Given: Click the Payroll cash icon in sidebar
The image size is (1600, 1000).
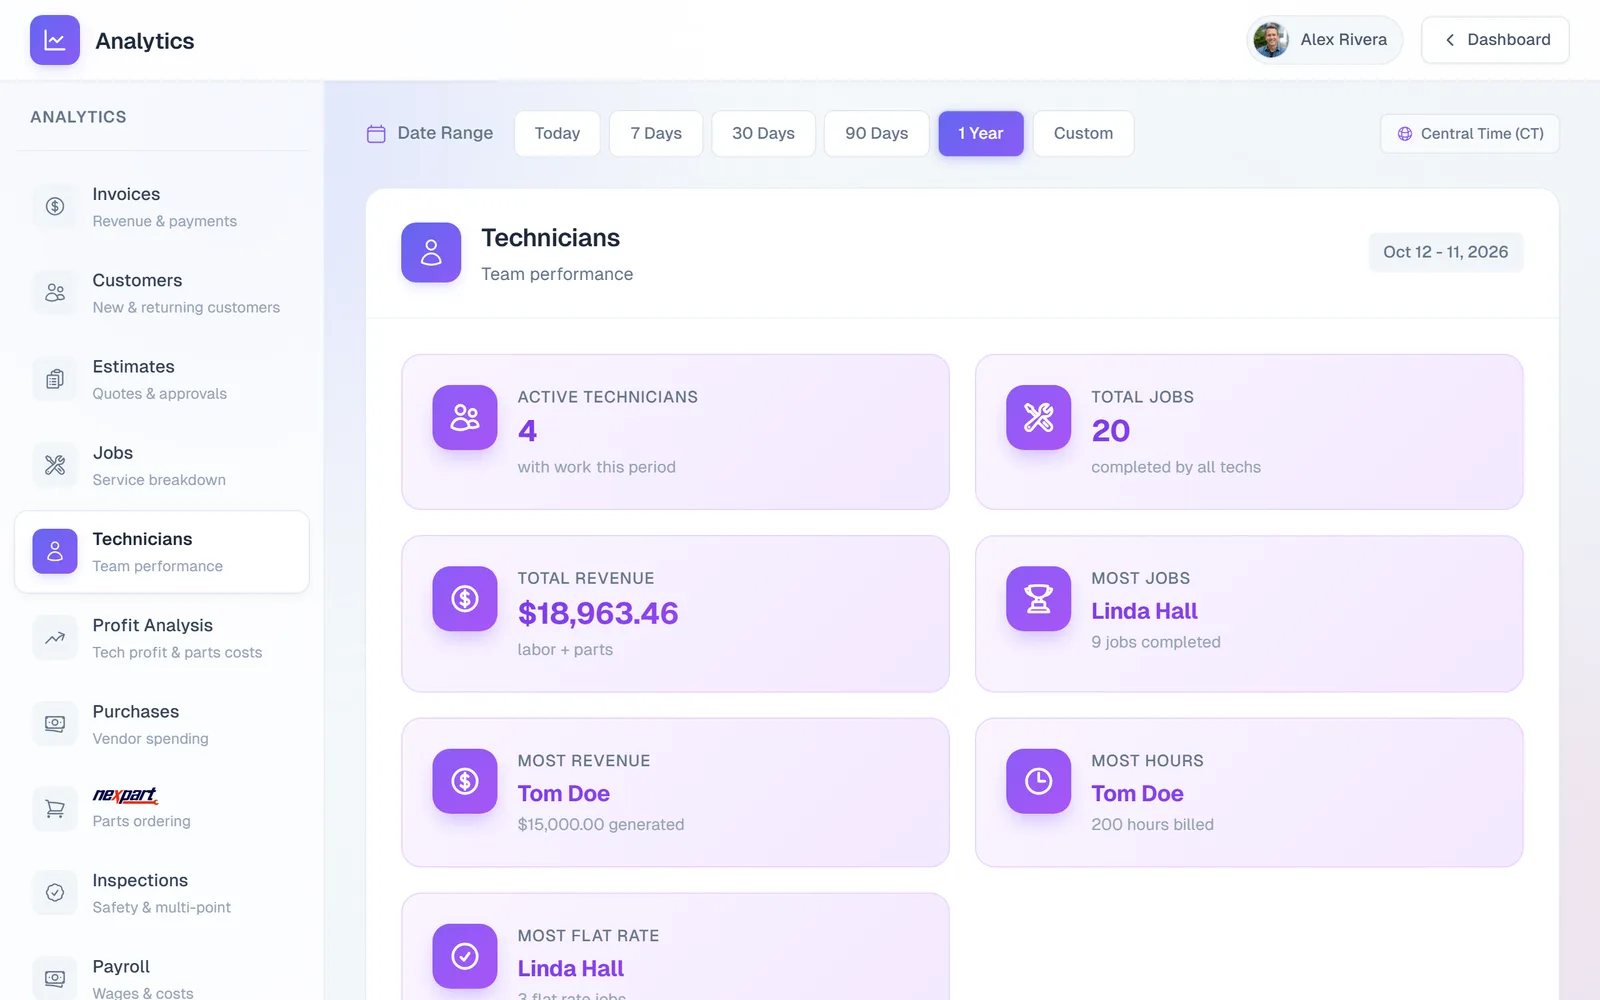Looking at the screenshot, I should pos(55,978).
